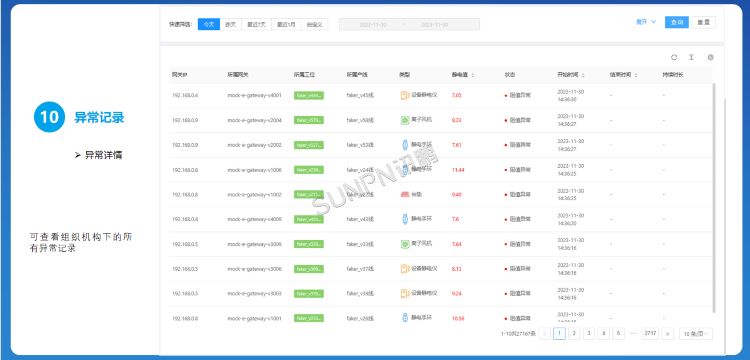Click the 所属网关 column header
Image resolution: width=750 pixels, height=360 pixels.
tap(238, 75)
